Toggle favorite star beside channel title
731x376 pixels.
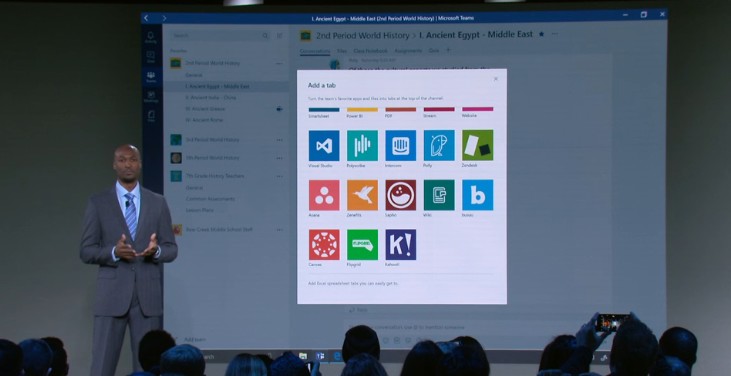[541, 34]
